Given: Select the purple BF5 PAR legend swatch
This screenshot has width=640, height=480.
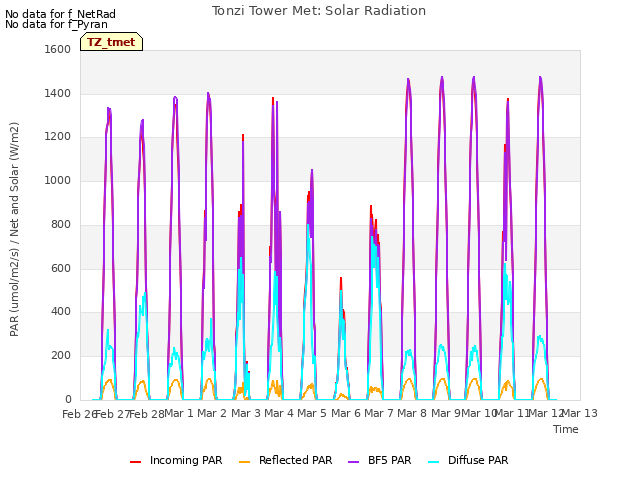Looking at the screenshot, I should tap(353, 462).
